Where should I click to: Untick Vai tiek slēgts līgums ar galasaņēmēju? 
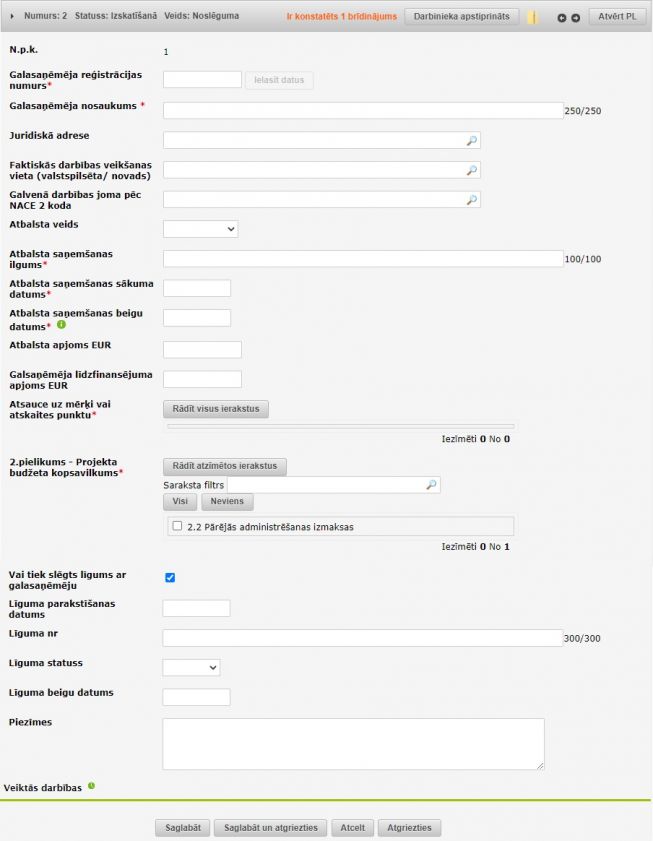(170, 578)
